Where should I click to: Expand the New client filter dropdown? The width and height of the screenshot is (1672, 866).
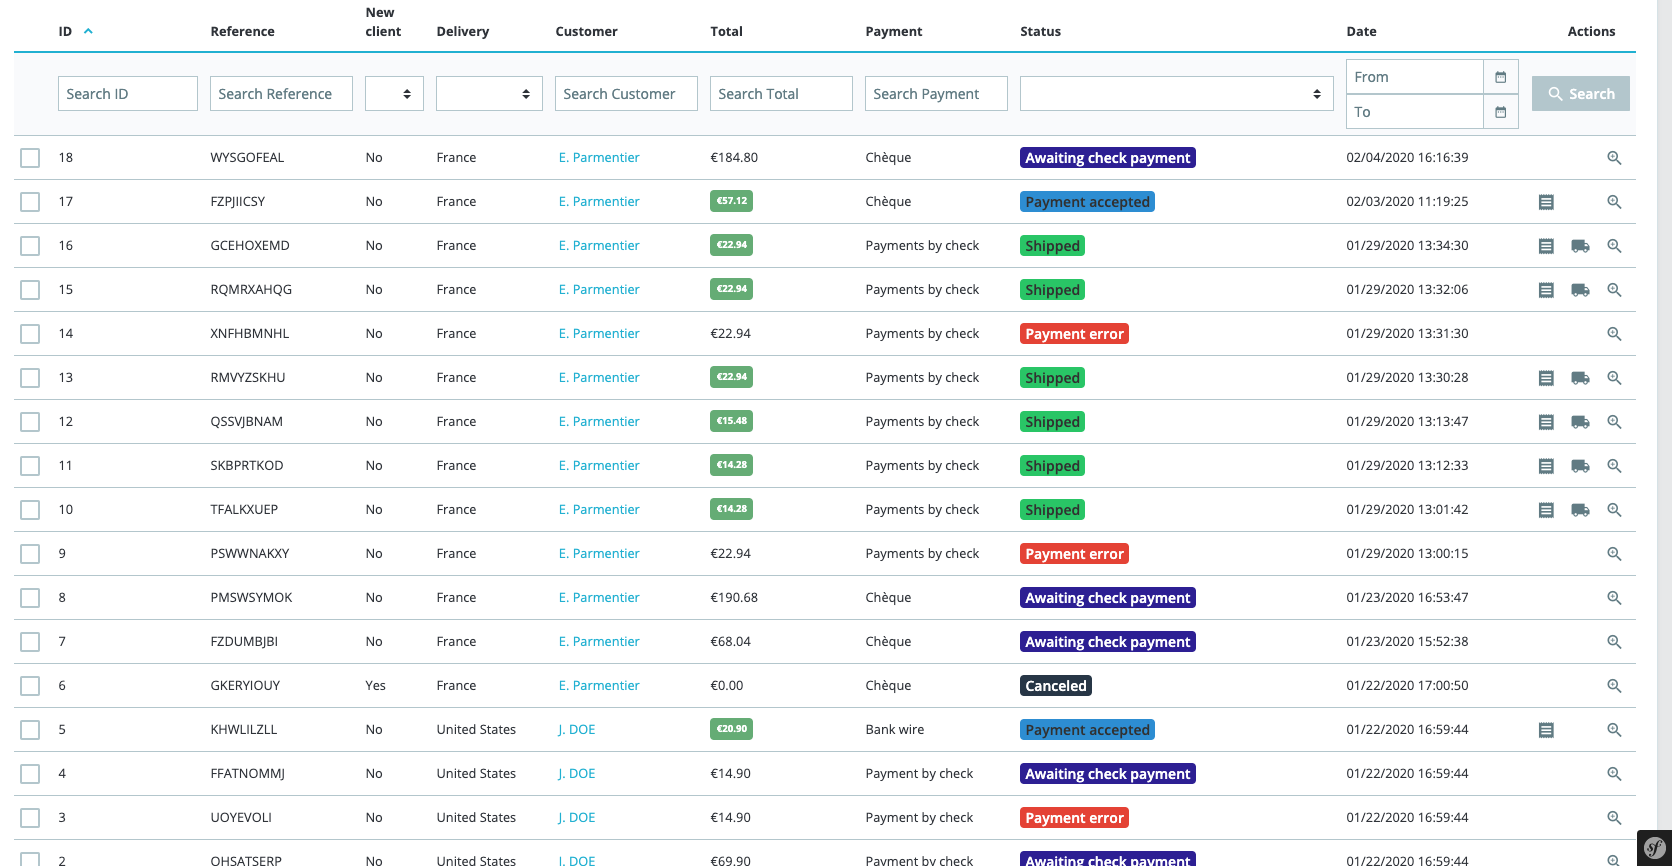[x=394, y=94]
